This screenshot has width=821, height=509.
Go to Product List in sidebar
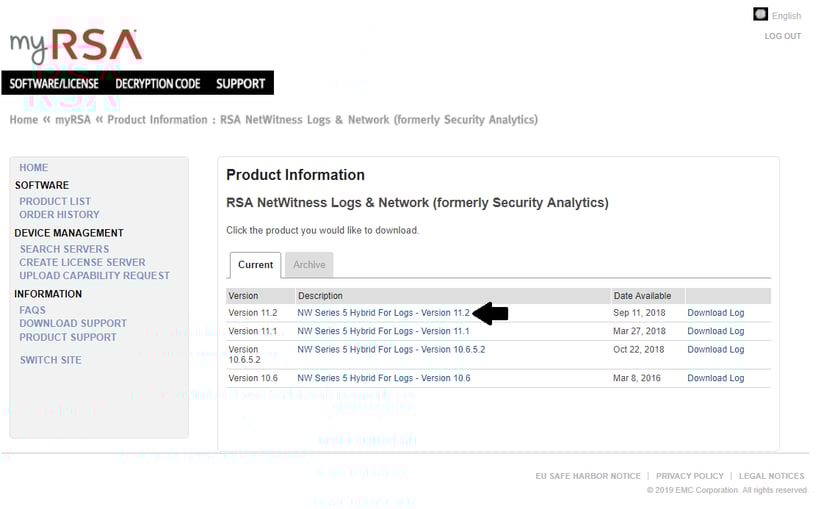(55, 201)
